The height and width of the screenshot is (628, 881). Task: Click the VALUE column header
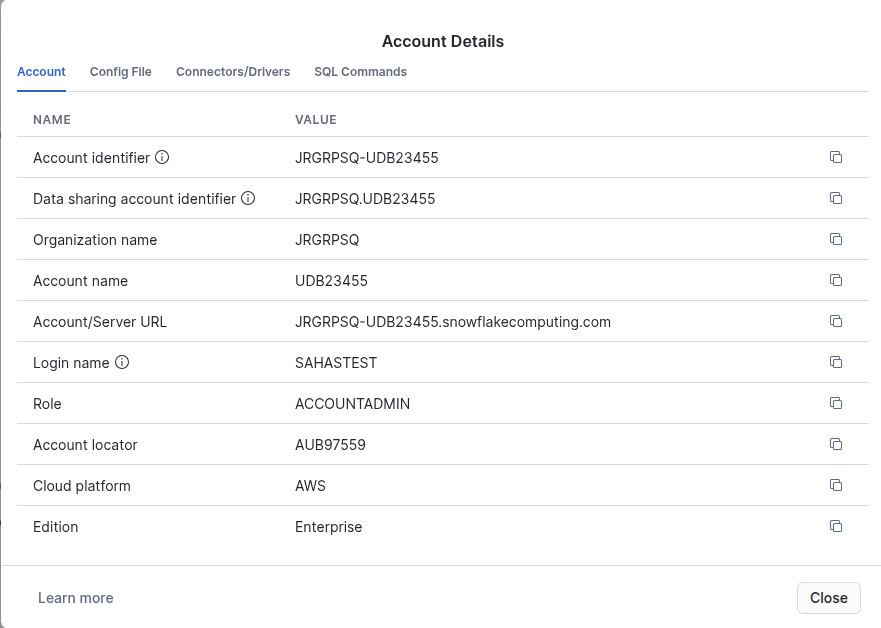316,120
